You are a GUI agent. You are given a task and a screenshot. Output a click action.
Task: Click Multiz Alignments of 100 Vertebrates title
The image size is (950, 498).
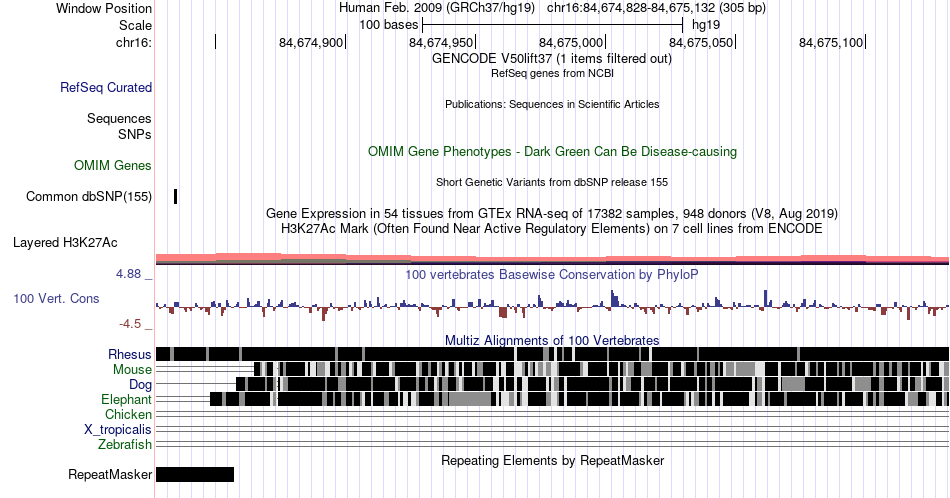coord(552,340)
